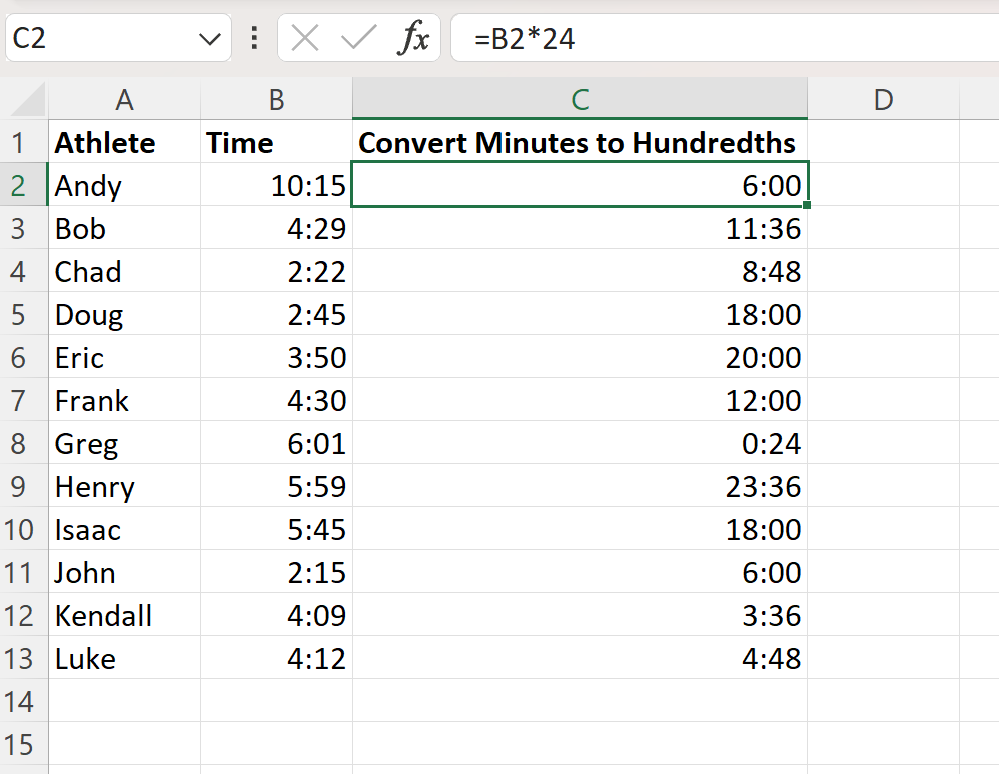
Task: Select the cell showing 23:36
Action: point(580,486)
